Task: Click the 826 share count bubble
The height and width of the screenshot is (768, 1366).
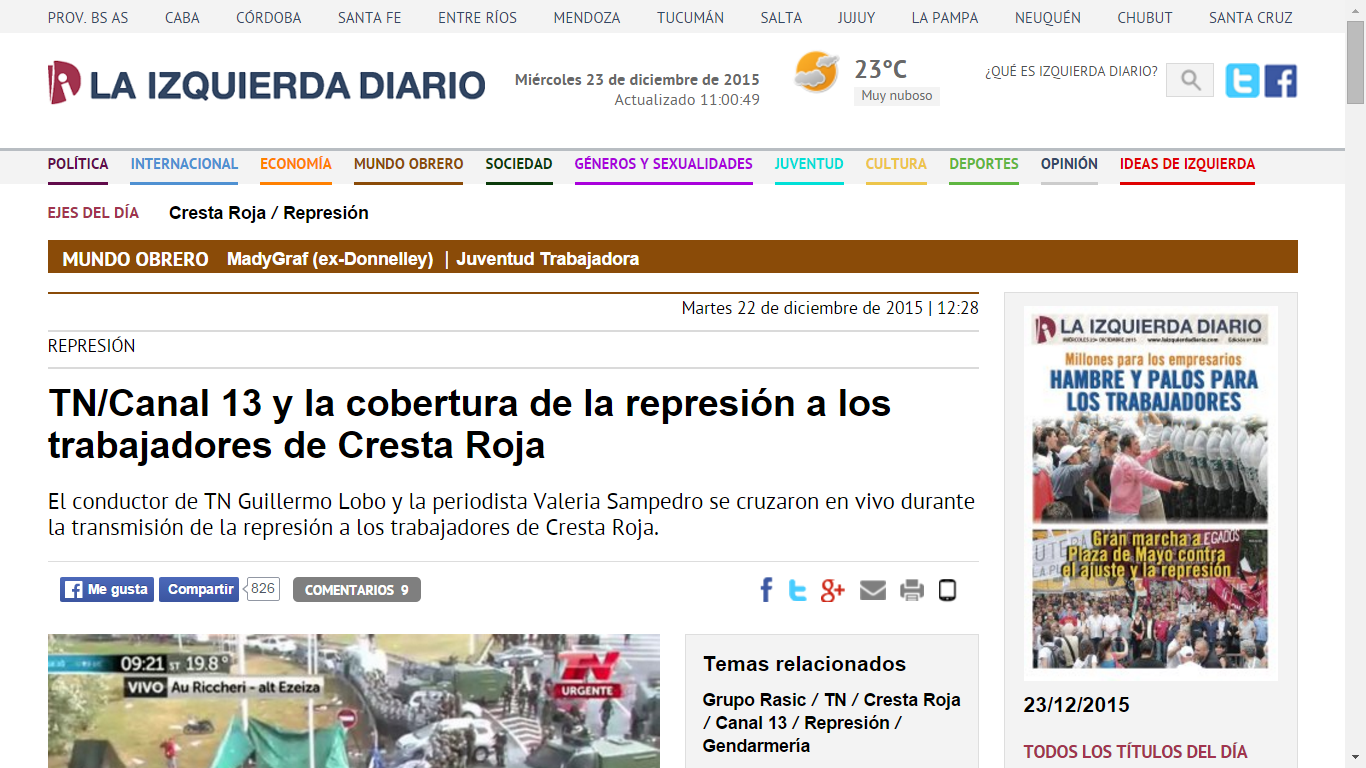Action: click(x=262, y=589)
